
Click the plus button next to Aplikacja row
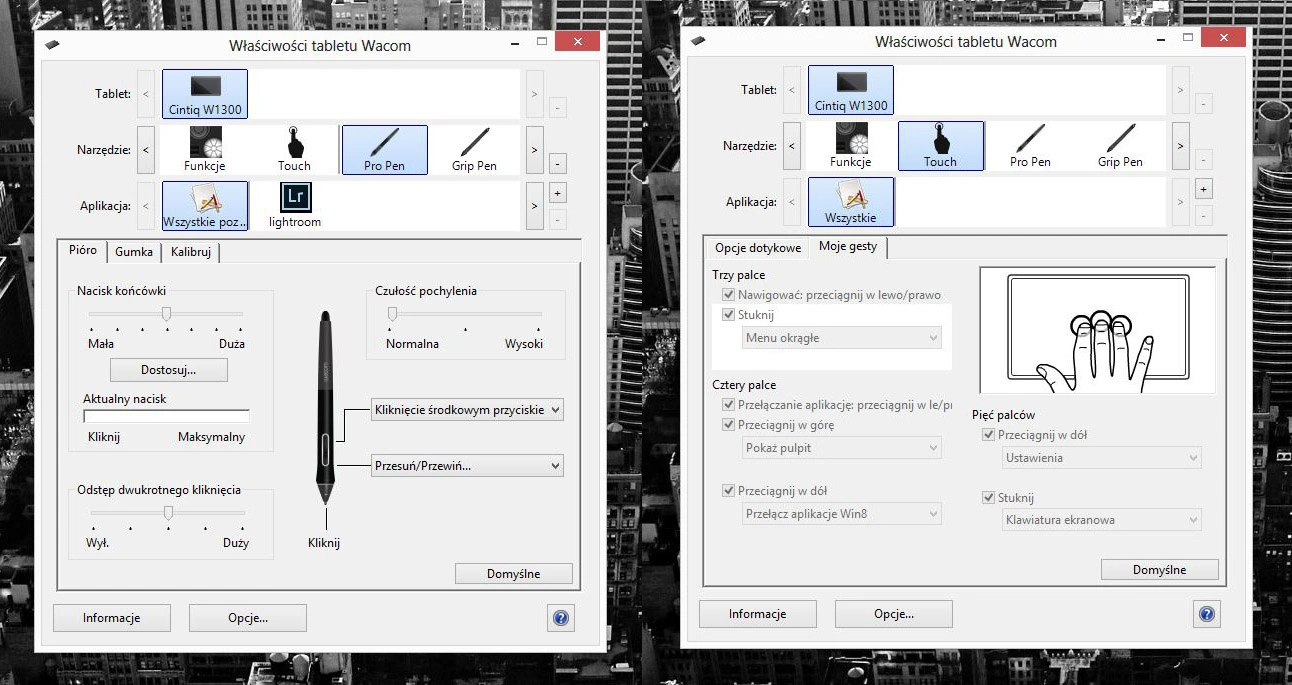click(x=557, y=191)
